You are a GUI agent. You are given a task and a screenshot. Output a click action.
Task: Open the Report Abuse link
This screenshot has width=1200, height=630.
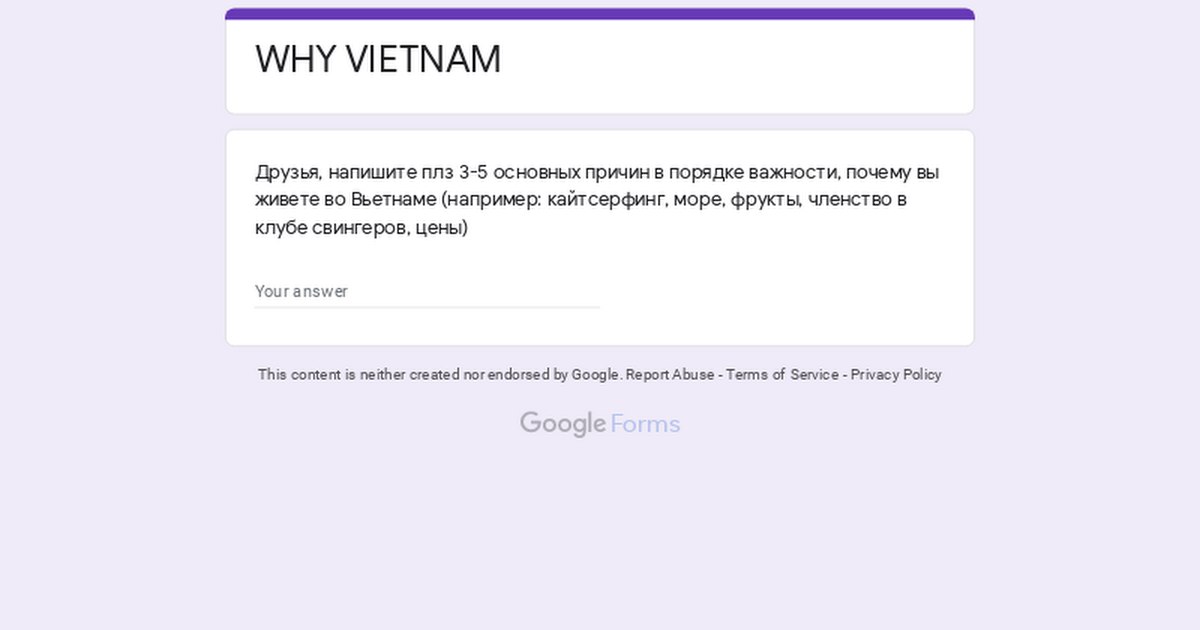click(x=670, y=375)
